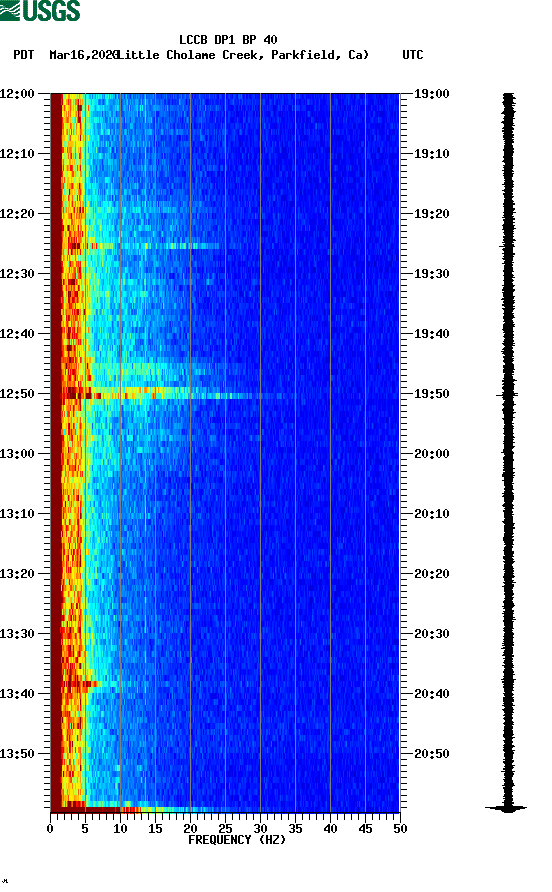Image resolution: width=552 pixels, height=892 pixels.
Task: Click the 19:20 UTC time label
Action: click(x=431, y=214)
